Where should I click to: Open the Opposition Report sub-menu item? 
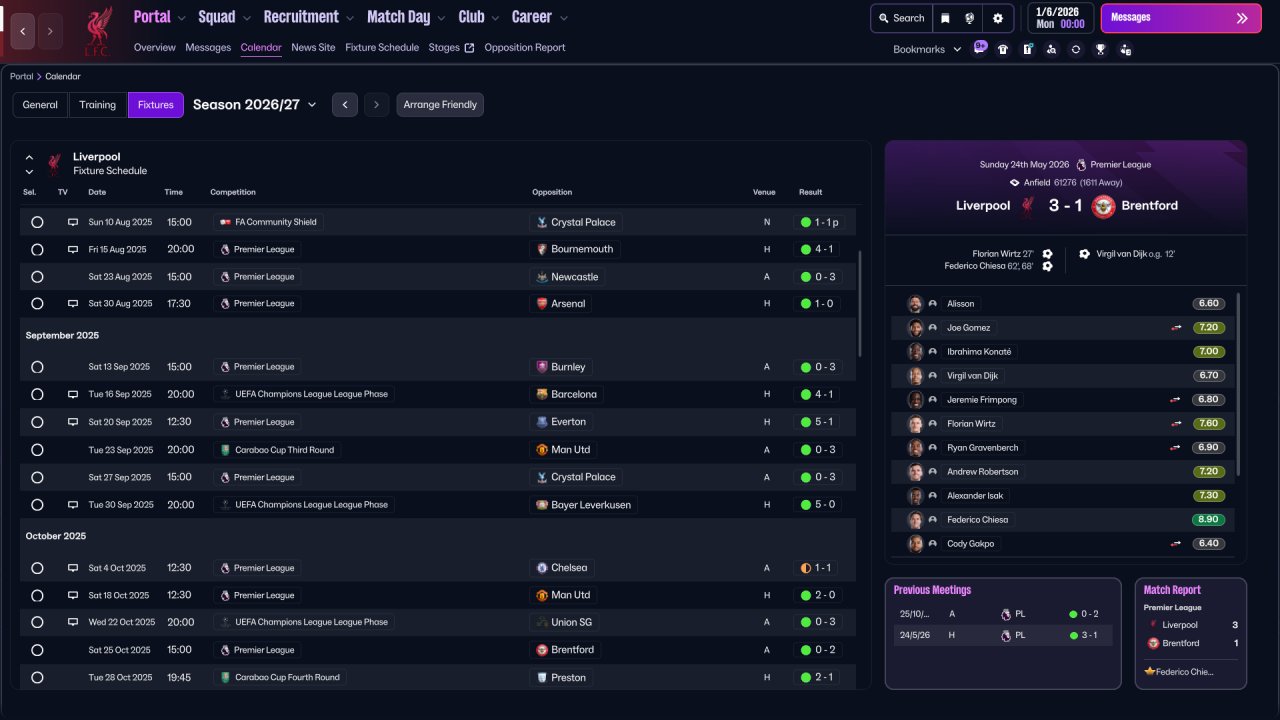tap(525, 48)
